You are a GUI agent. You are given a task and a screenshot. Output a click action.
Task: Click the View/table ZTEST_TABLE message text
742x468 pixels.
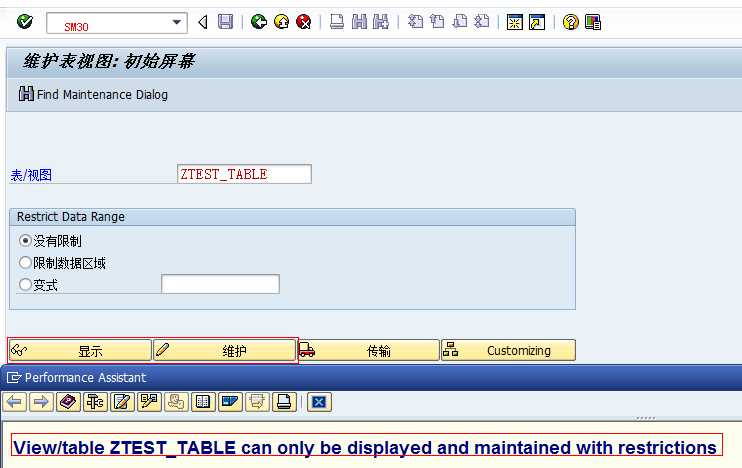(x=367, y=446)
